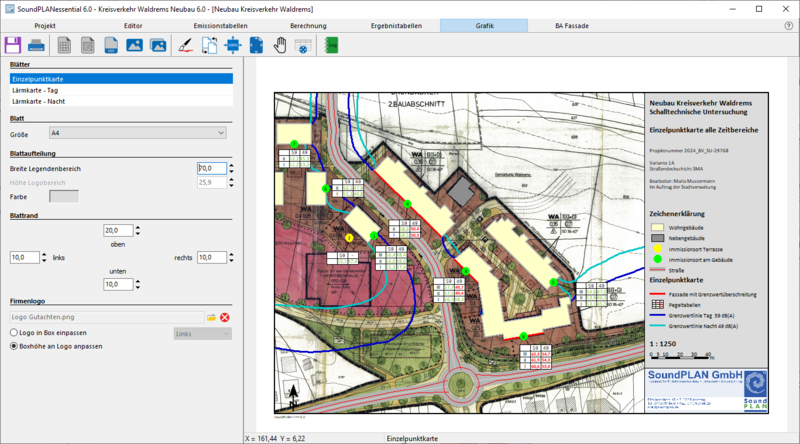Screen dimensions: 800x444
Task: Select the Einzelpunktkarte sheet
Action: pos(121,79)
